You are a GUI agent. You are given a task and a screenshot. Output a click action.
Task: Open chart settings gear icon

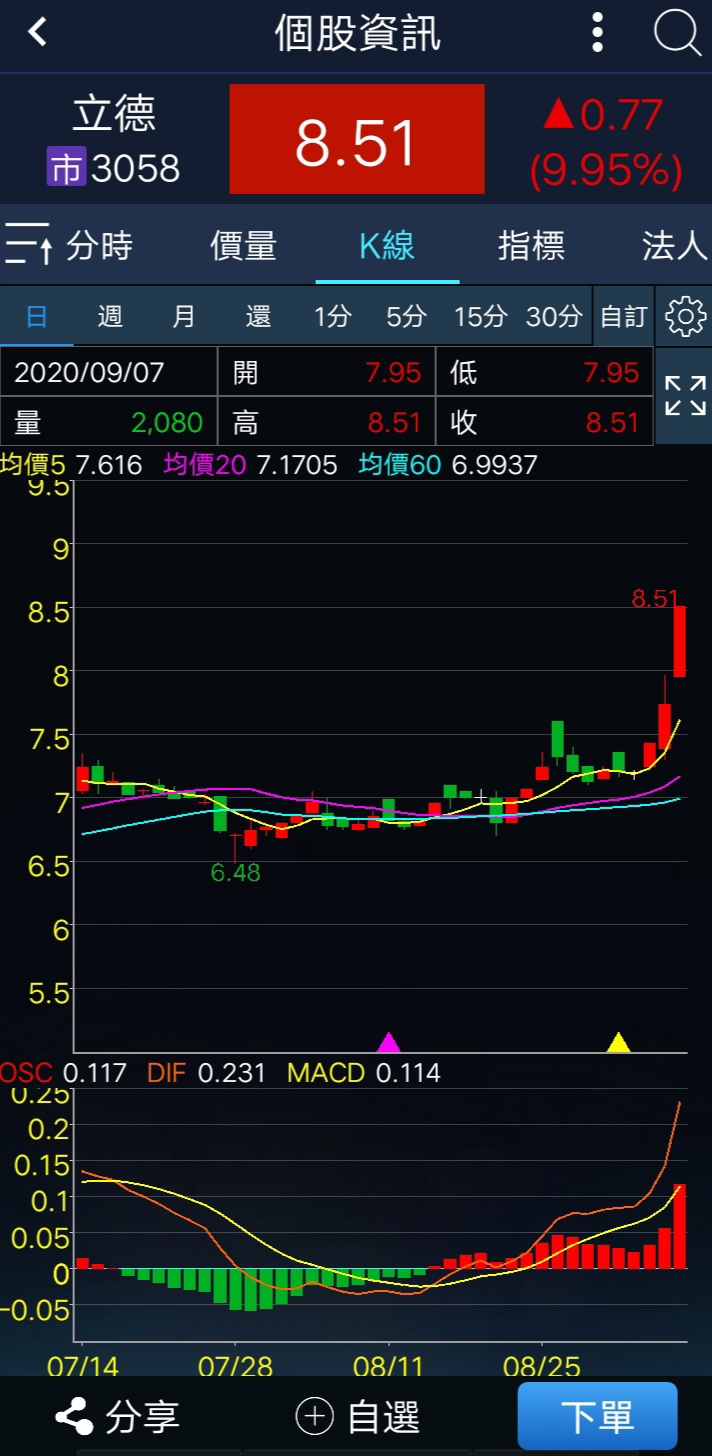click(x=684, y=317)
